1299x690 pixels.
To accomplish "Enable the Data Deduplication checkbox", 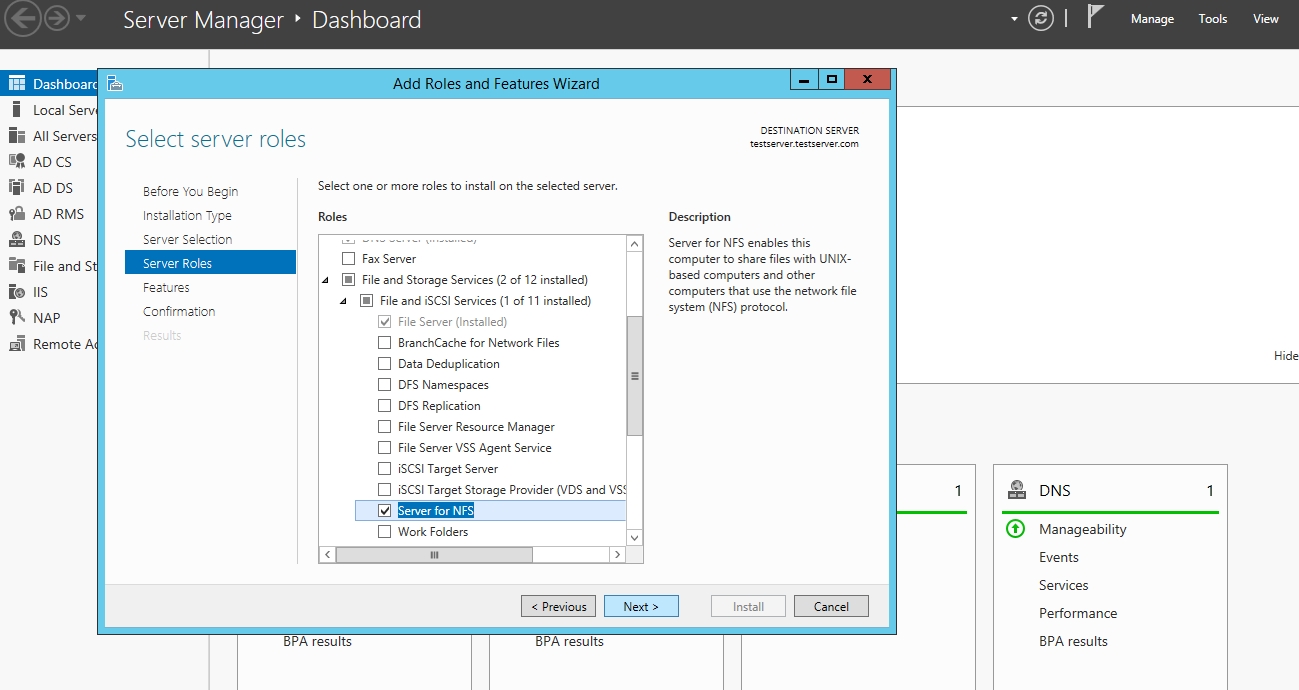I will pos(385,364).
